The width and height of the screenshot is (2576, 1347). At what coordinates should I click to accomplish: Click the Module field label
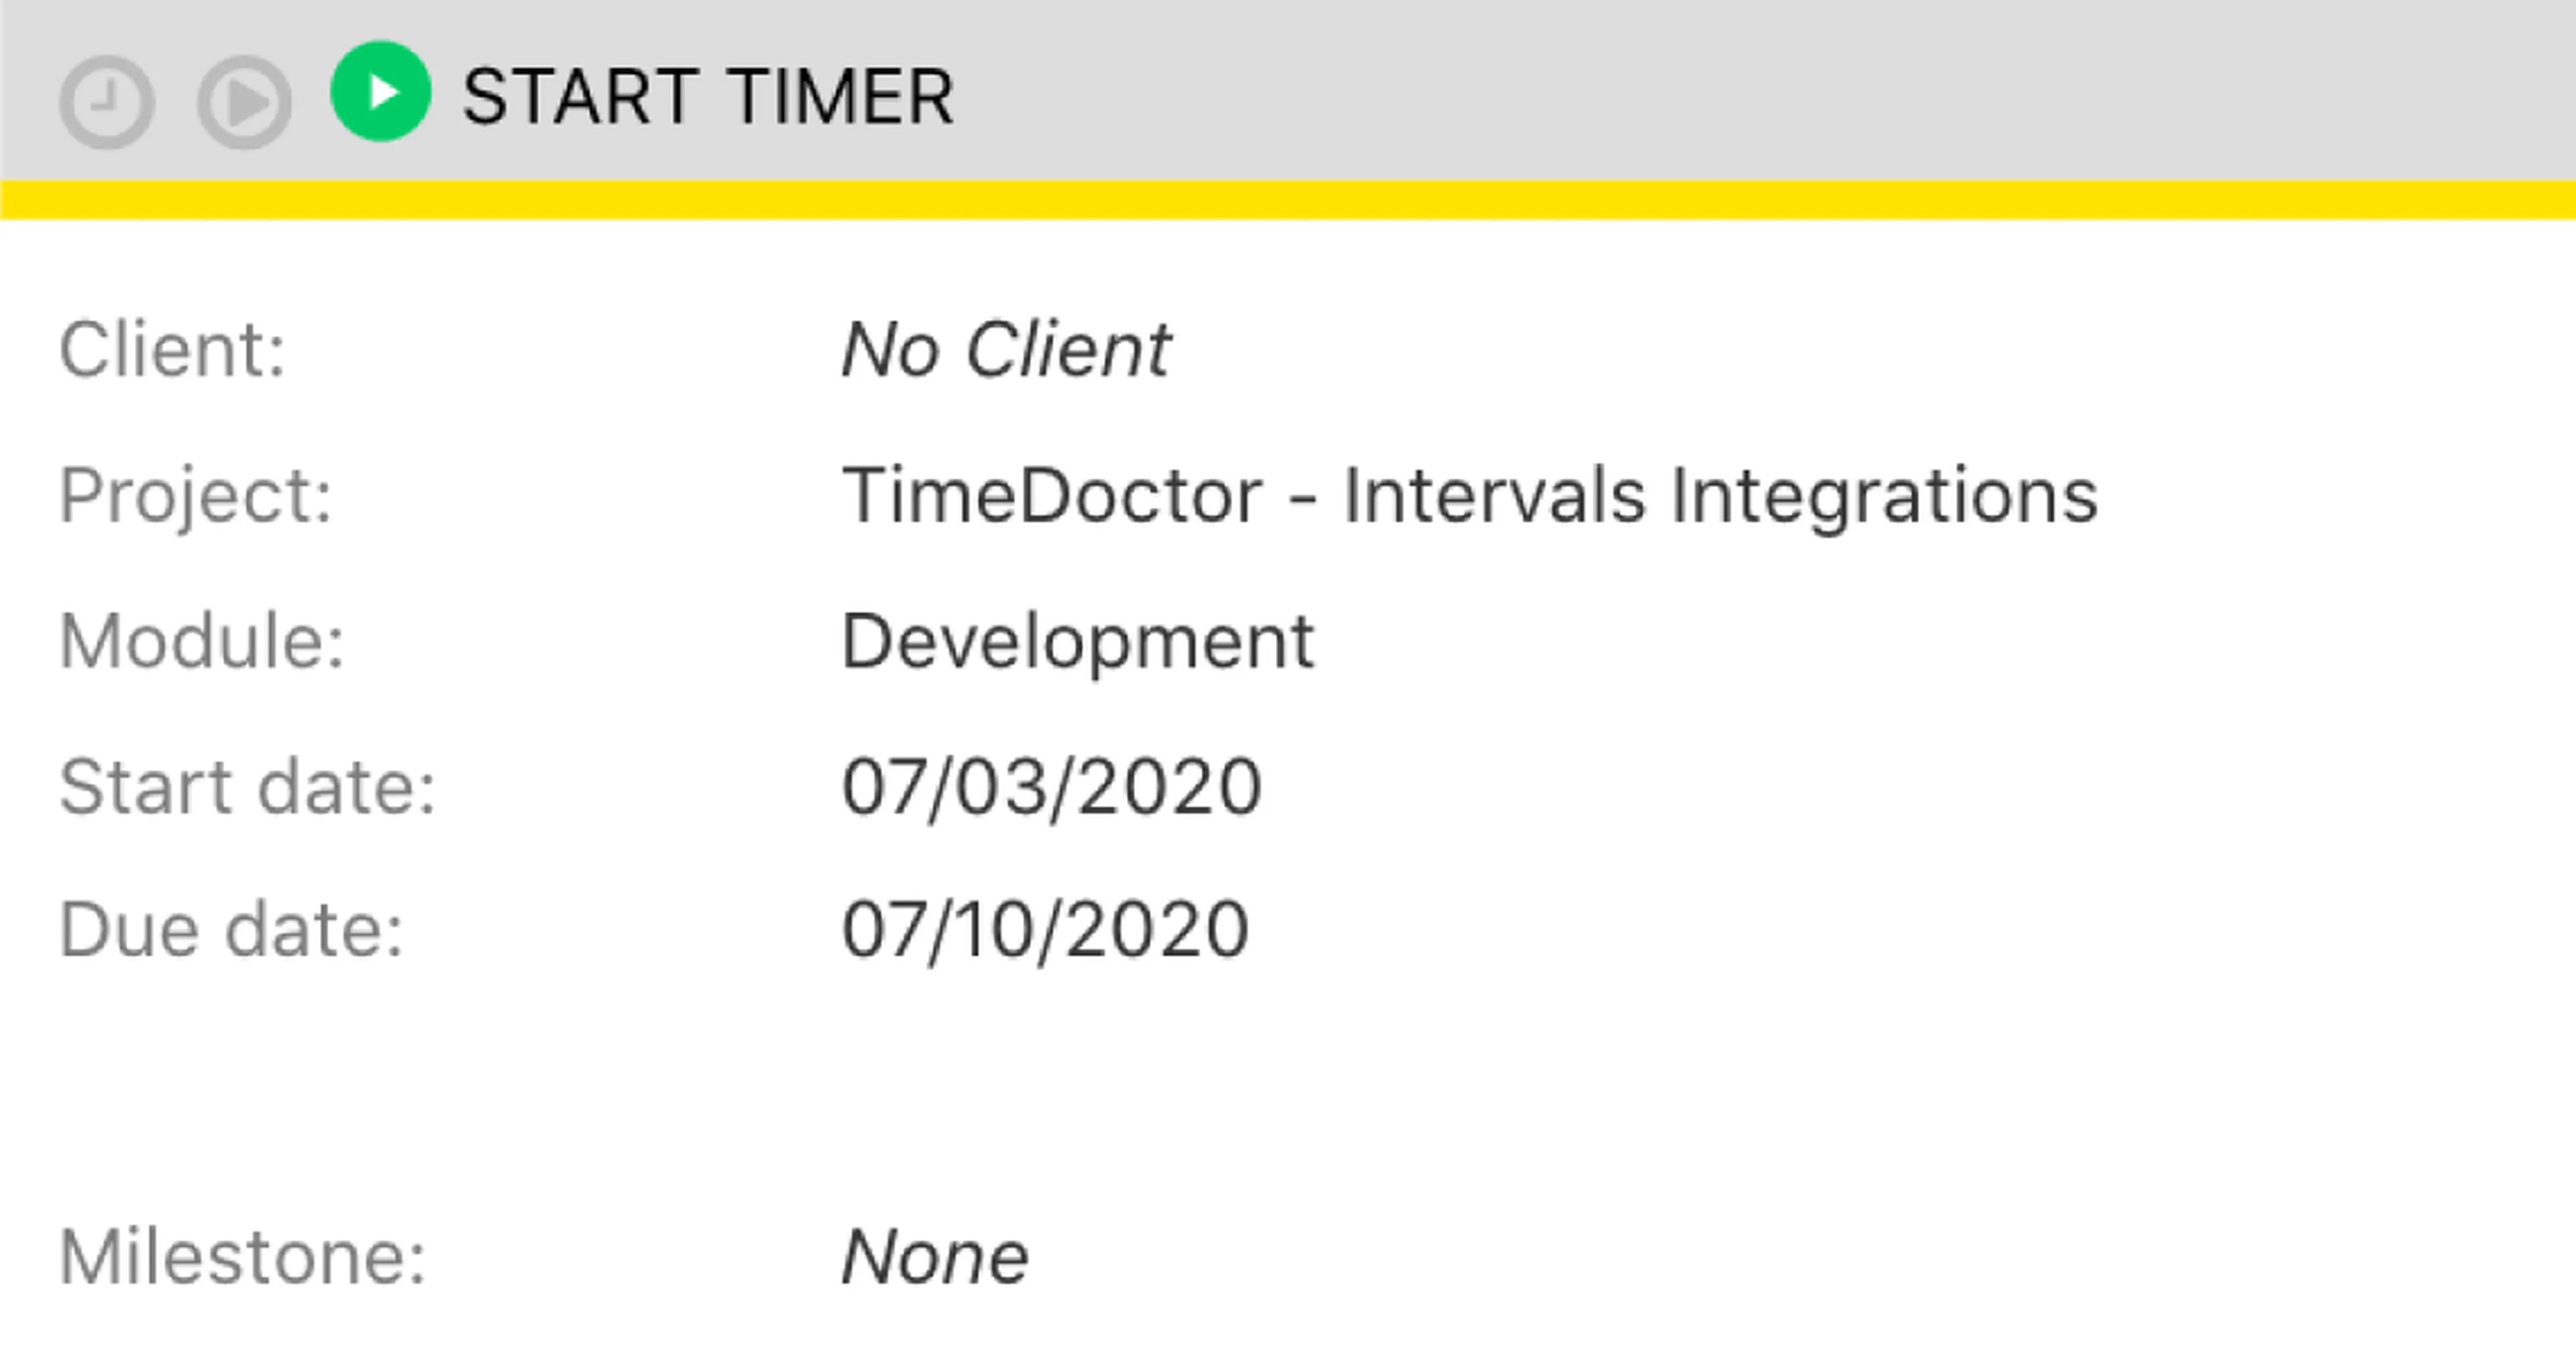click(202, 641)
